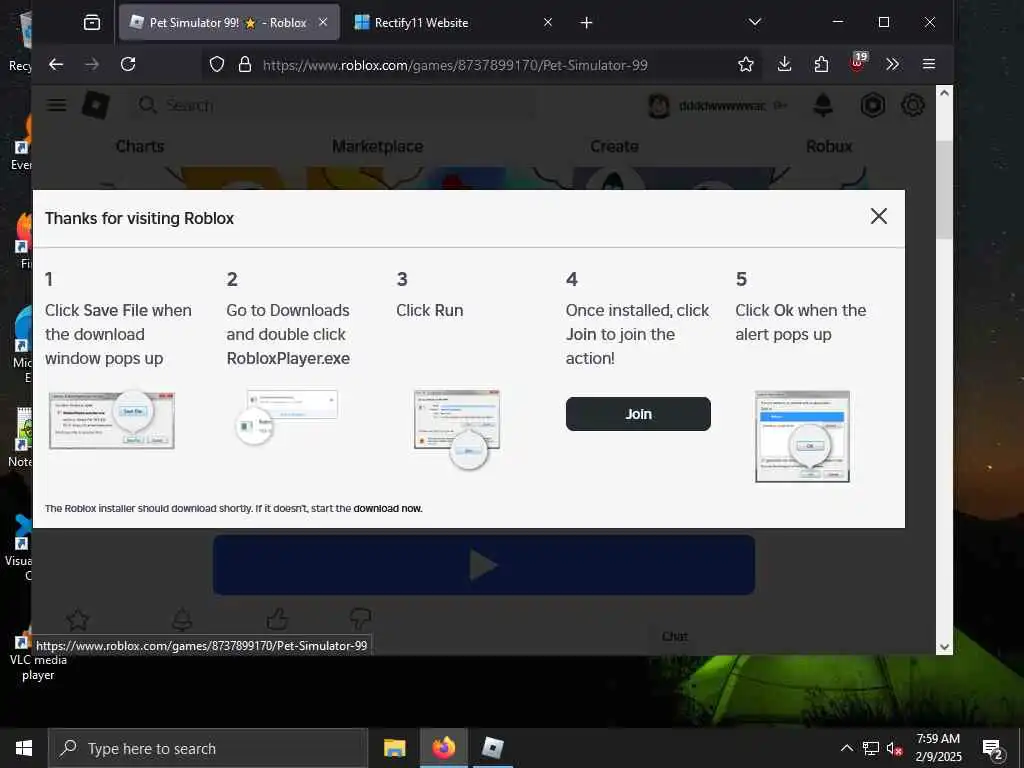Click the Firefox View icon in tab bar

pyautogui.click(x=92, y=23)
